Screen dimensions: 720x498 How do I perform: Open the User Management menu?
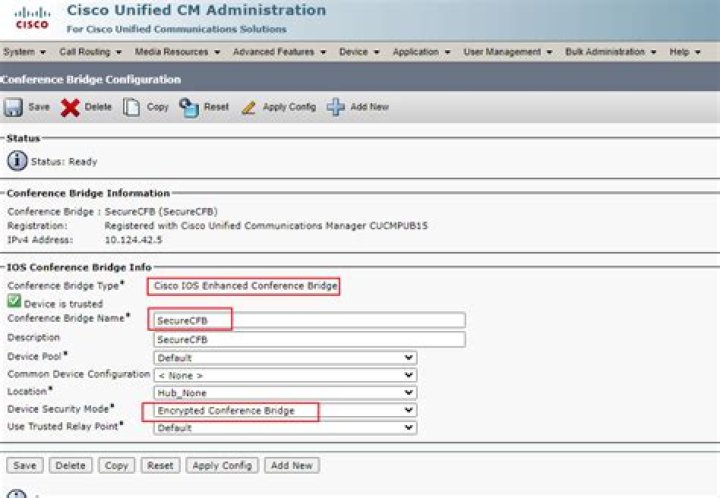508,51
